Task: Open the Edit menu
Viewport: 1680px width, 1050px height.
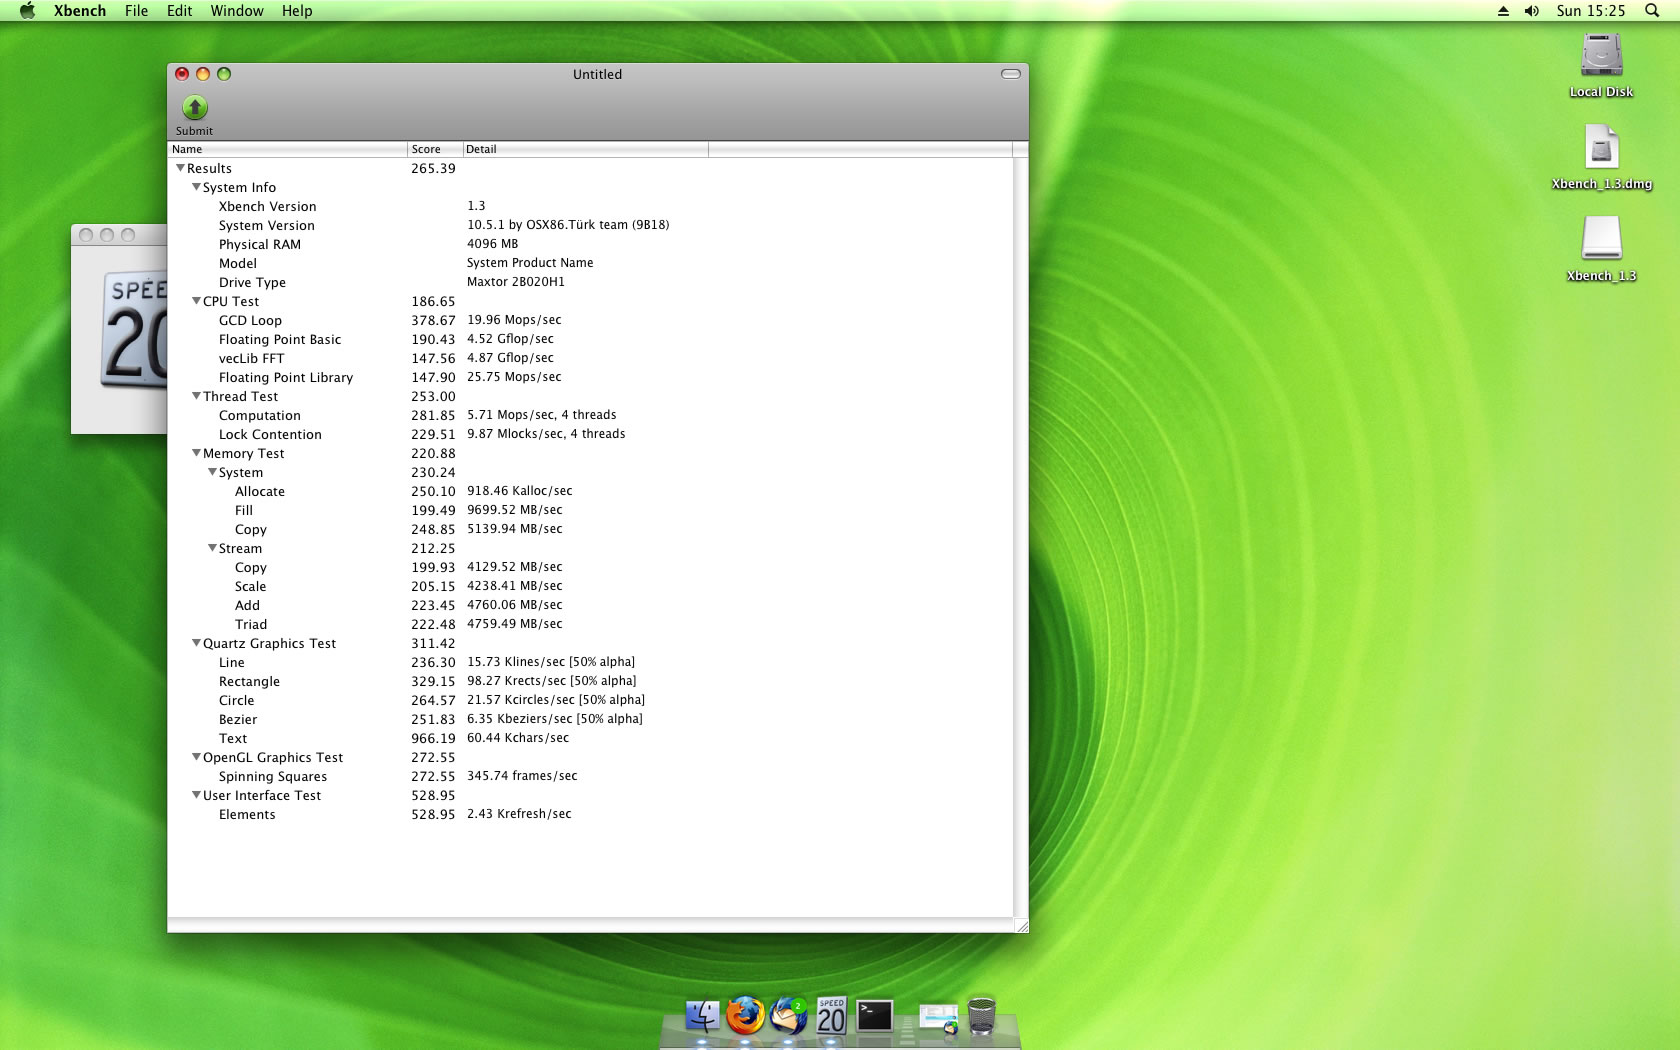Action: (x=180, y=11)
